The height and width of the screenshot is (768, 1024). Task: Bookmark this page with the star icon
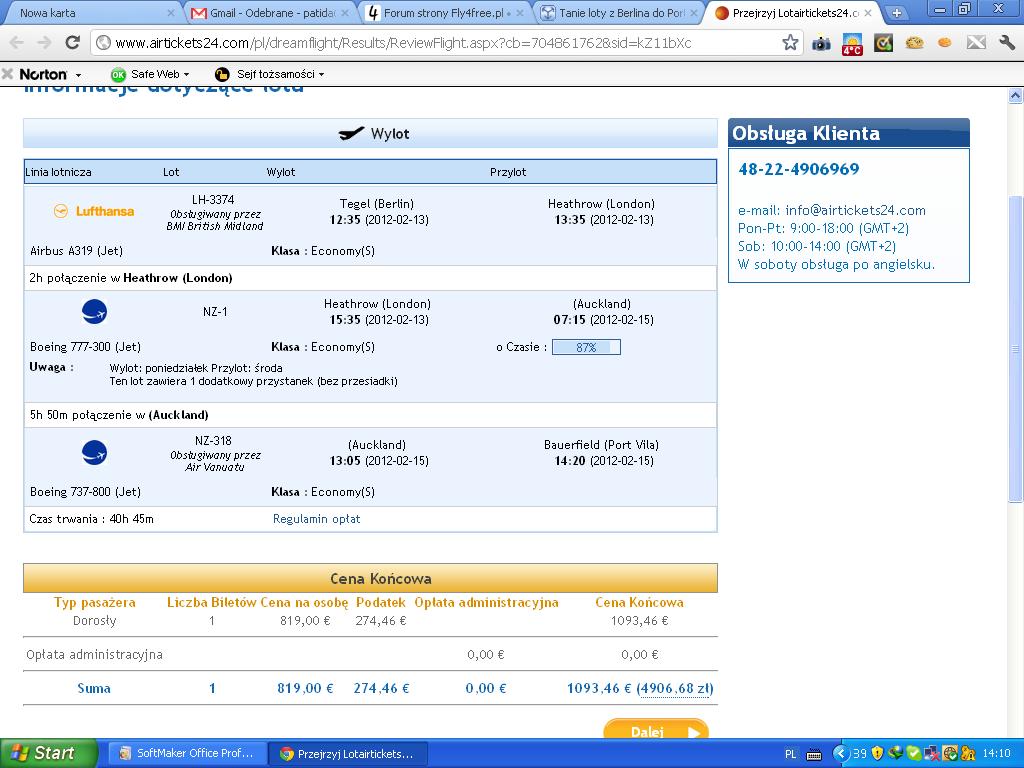coord(790,43)
